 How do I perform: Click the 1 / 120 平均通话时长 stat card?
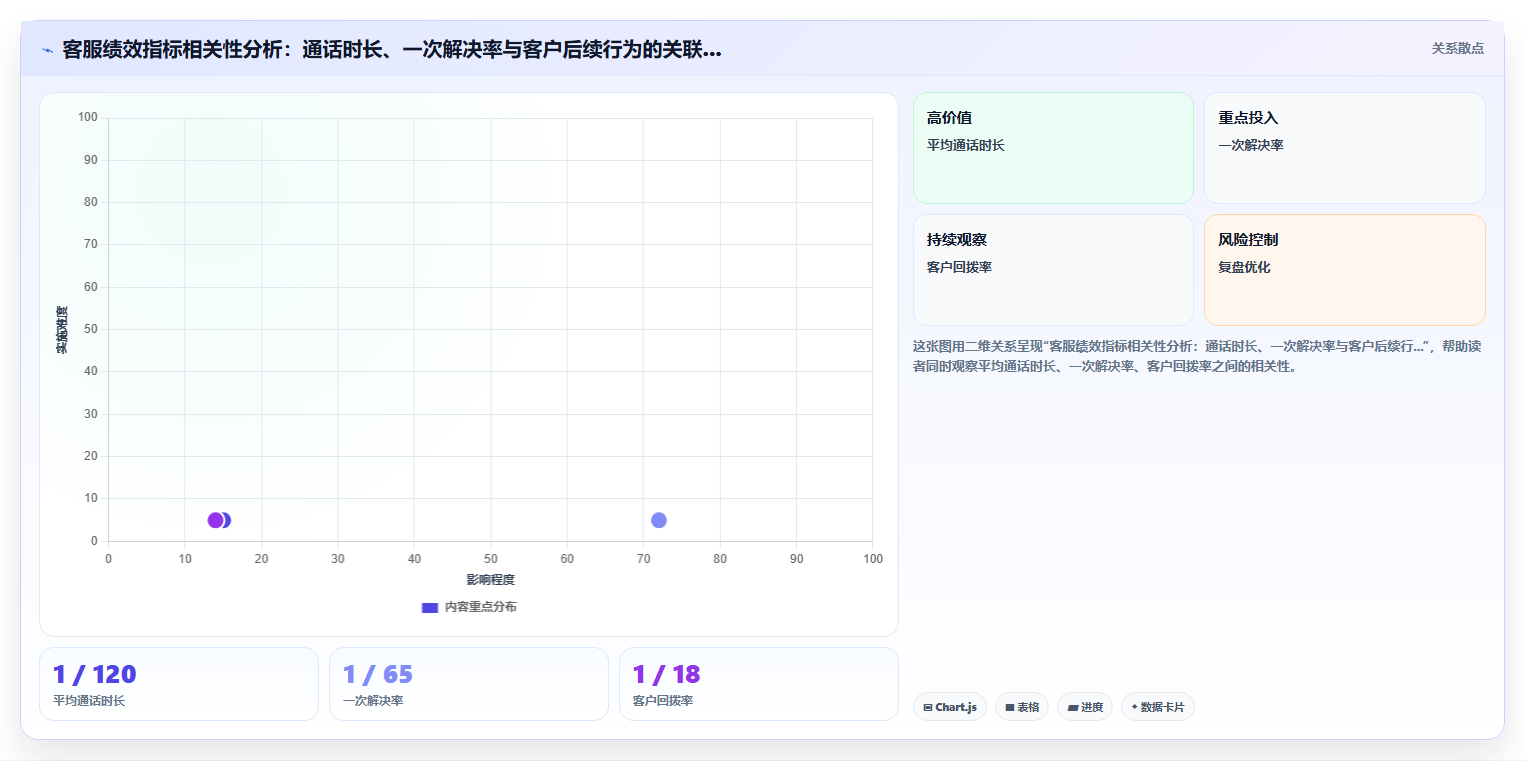click(x=179, y=684)
